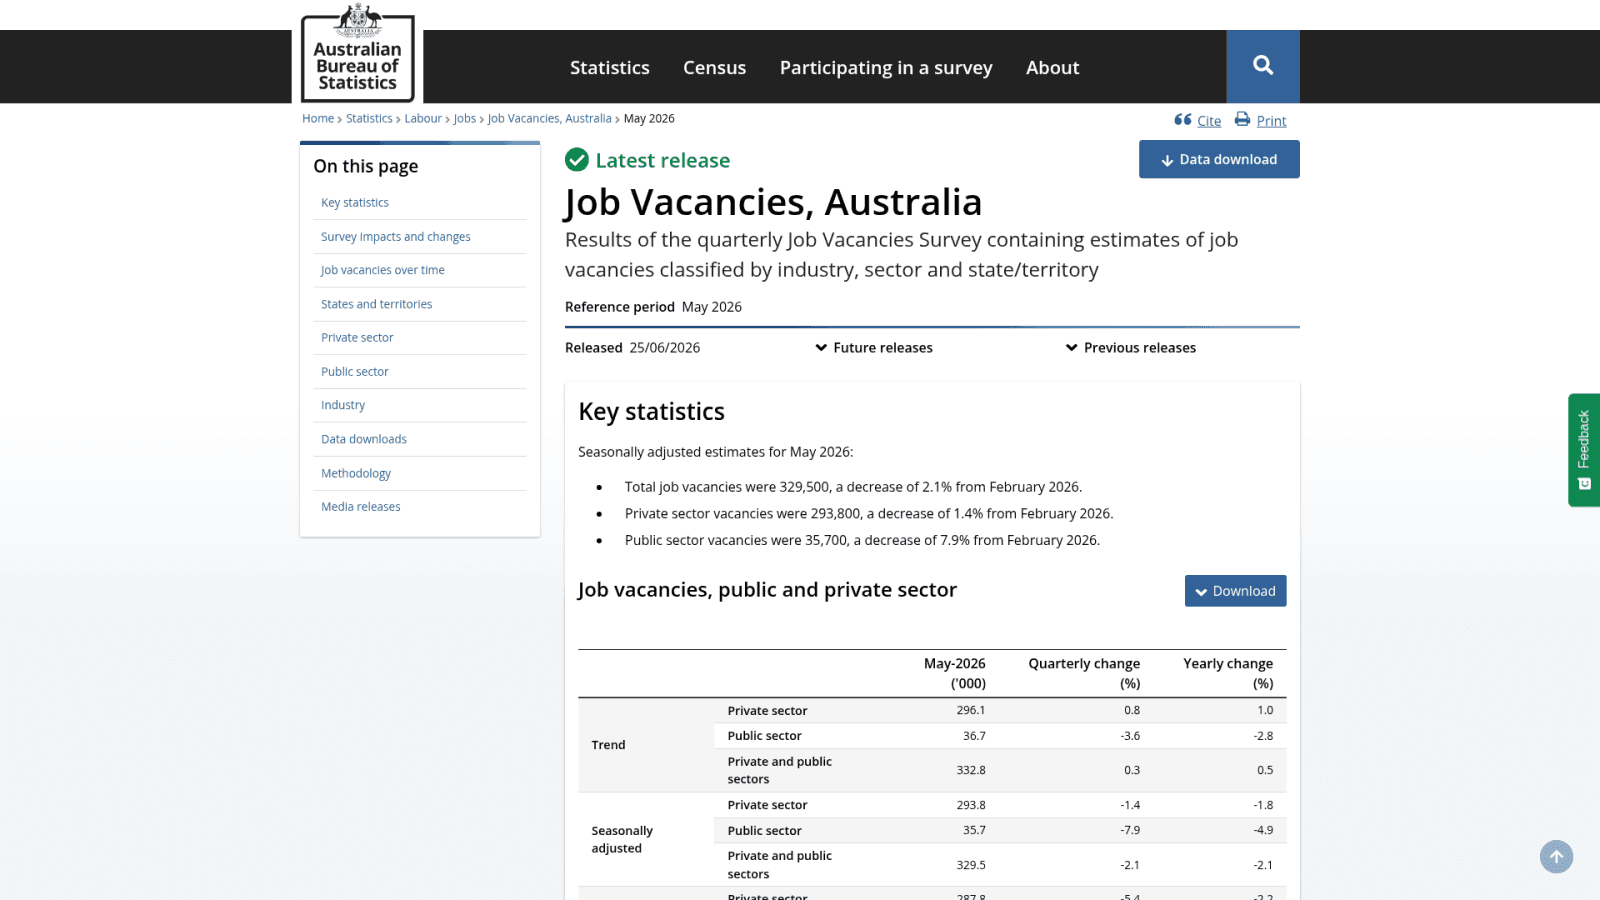Open Job Vacancies, Australia breadcrumb

550,118
